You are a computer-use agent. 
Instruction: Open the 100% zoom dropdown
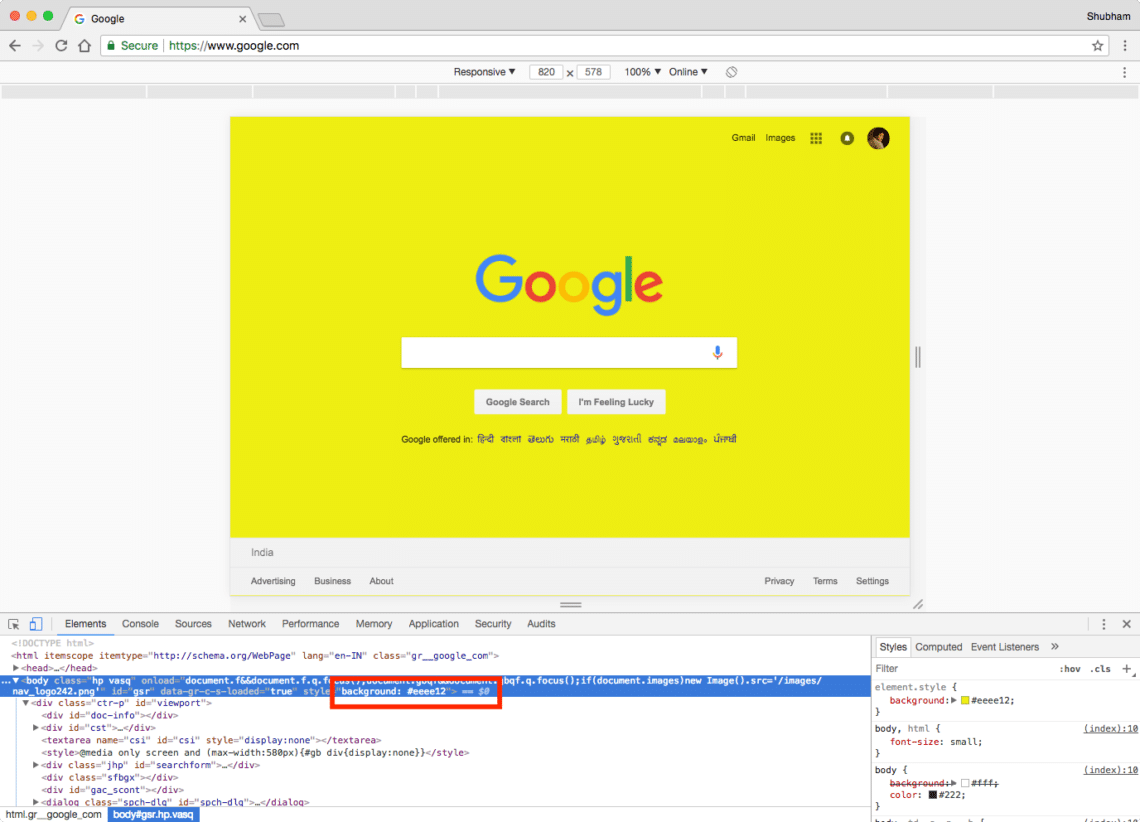[x=643, y=72]
